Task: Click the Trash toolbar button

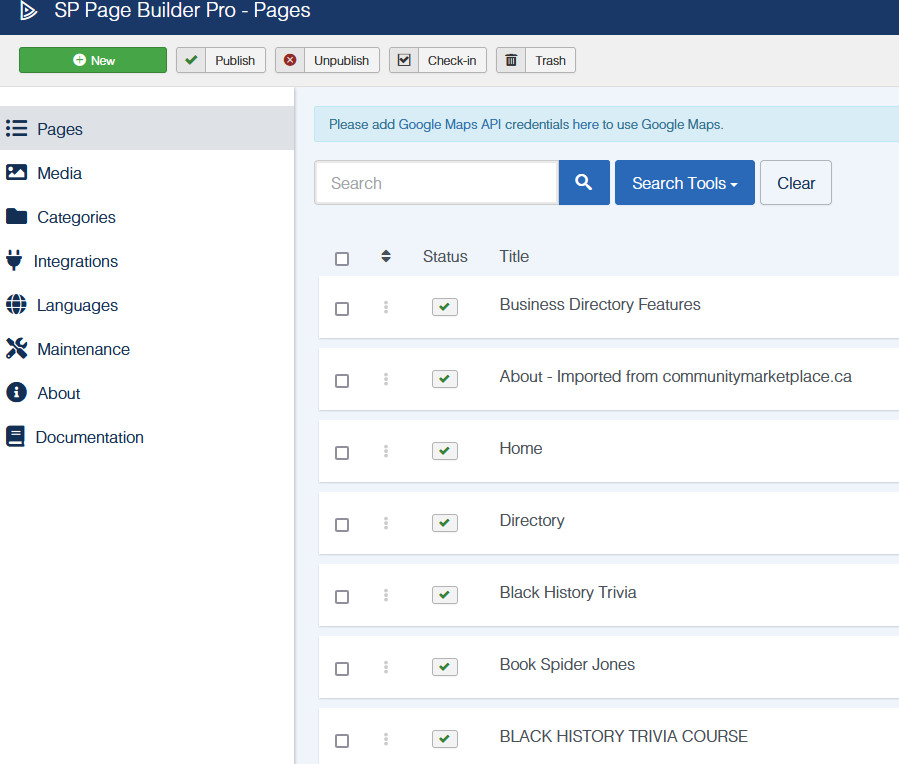Action: pyautogui.click(x=536, y=60)
